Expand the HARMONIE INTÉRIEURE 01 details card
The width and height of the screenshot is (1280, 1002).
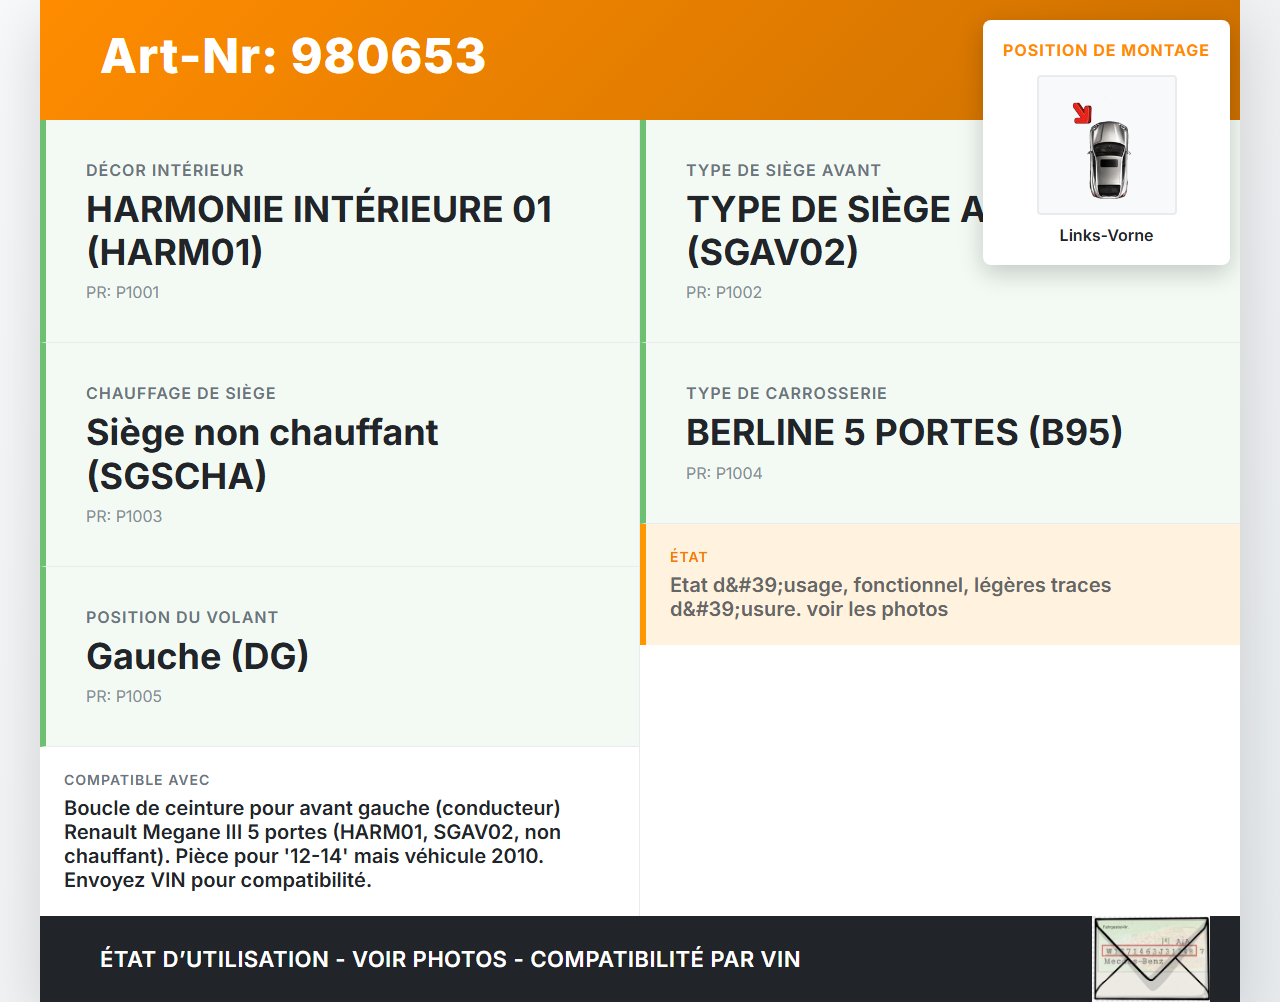point(320,231)
